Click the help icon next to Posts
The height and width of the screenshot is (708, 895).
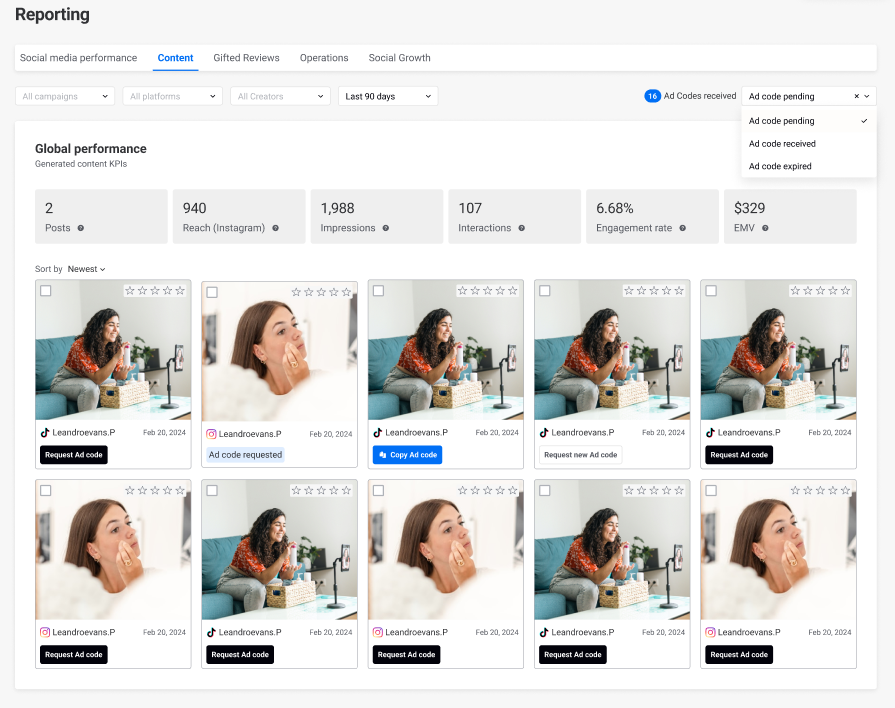81,228
